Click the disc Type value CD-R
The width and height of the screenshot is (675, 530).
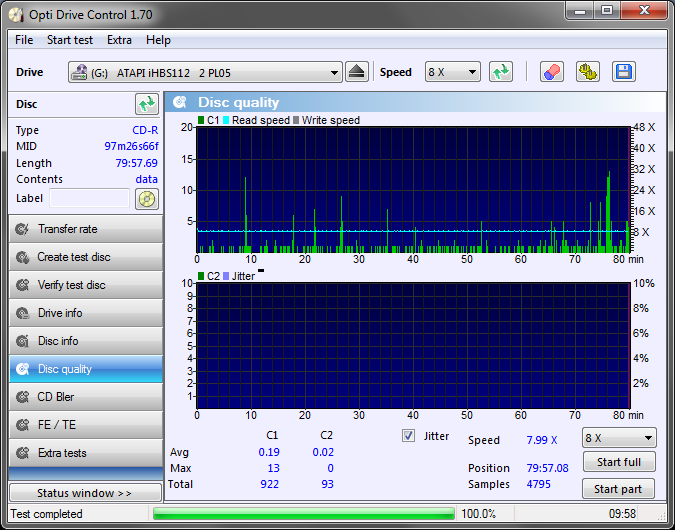point(145,130)
